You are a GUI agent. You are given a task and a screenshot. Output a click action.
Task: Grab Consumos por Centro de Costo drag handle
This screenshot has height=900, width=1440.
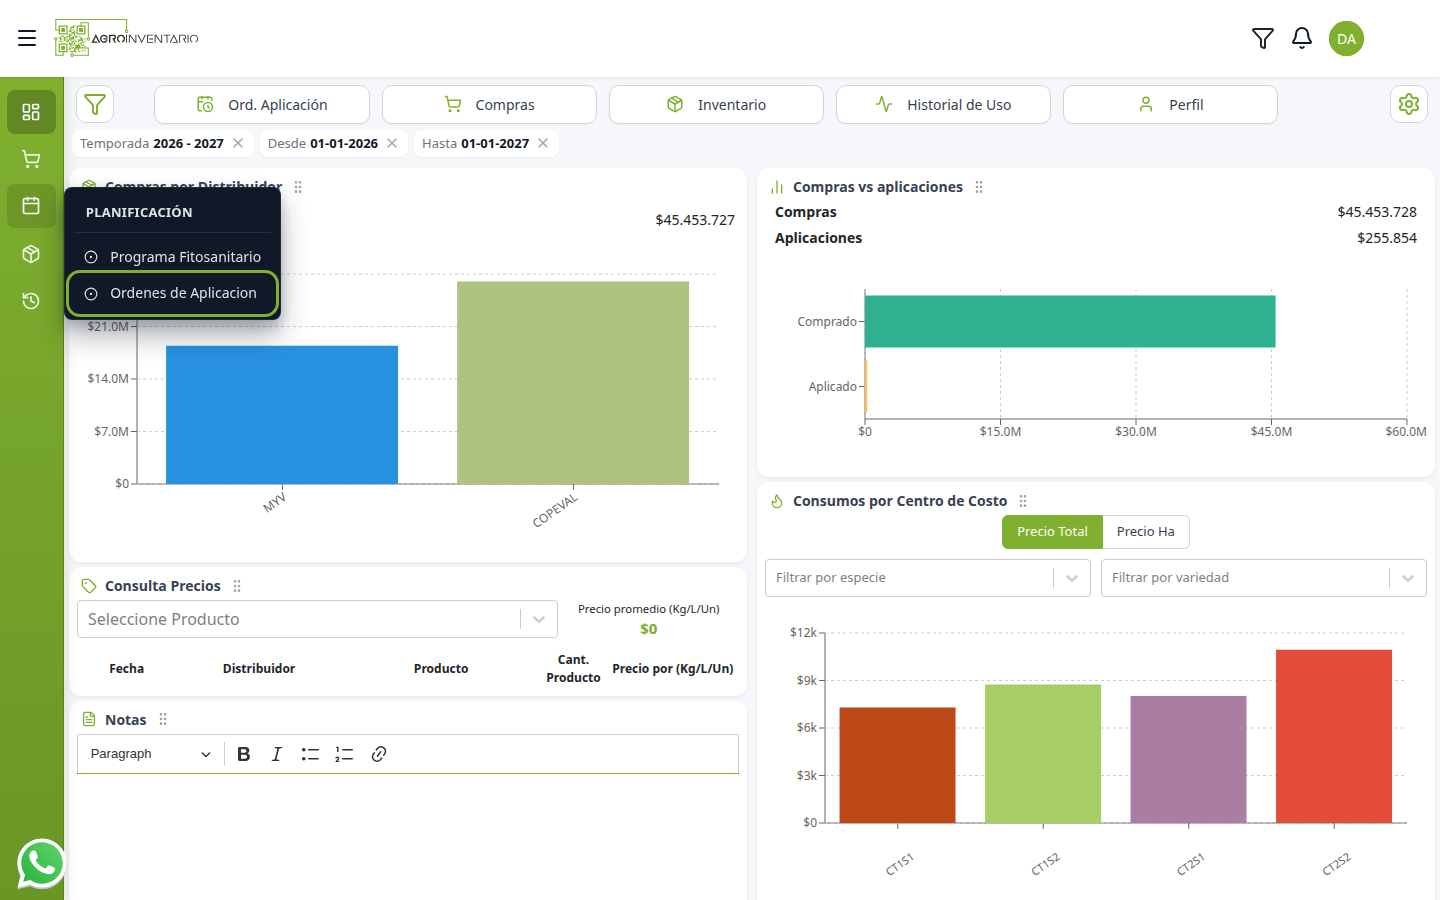coord(1023,501)
